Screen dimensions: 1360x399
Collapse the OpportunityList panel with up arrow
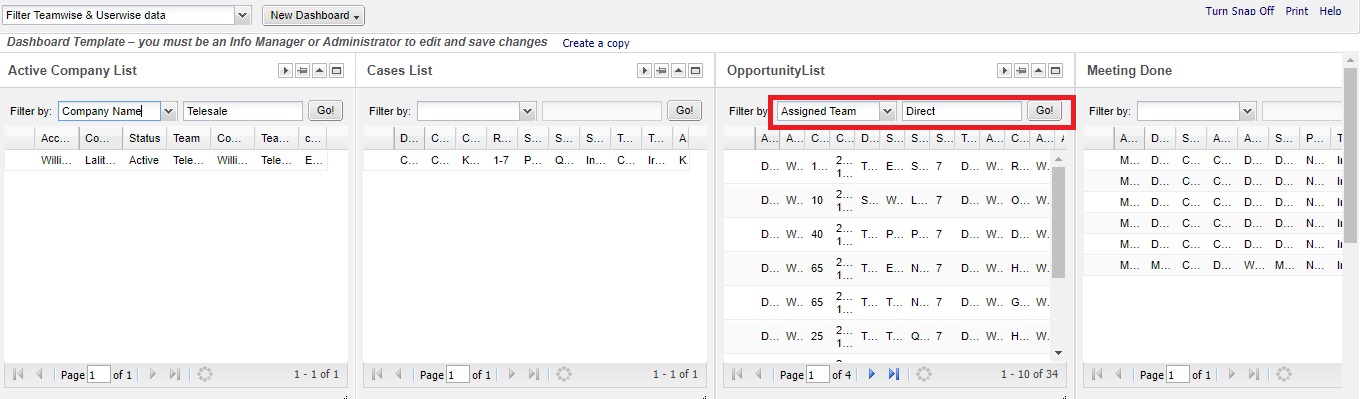[x=1039, y=71]
